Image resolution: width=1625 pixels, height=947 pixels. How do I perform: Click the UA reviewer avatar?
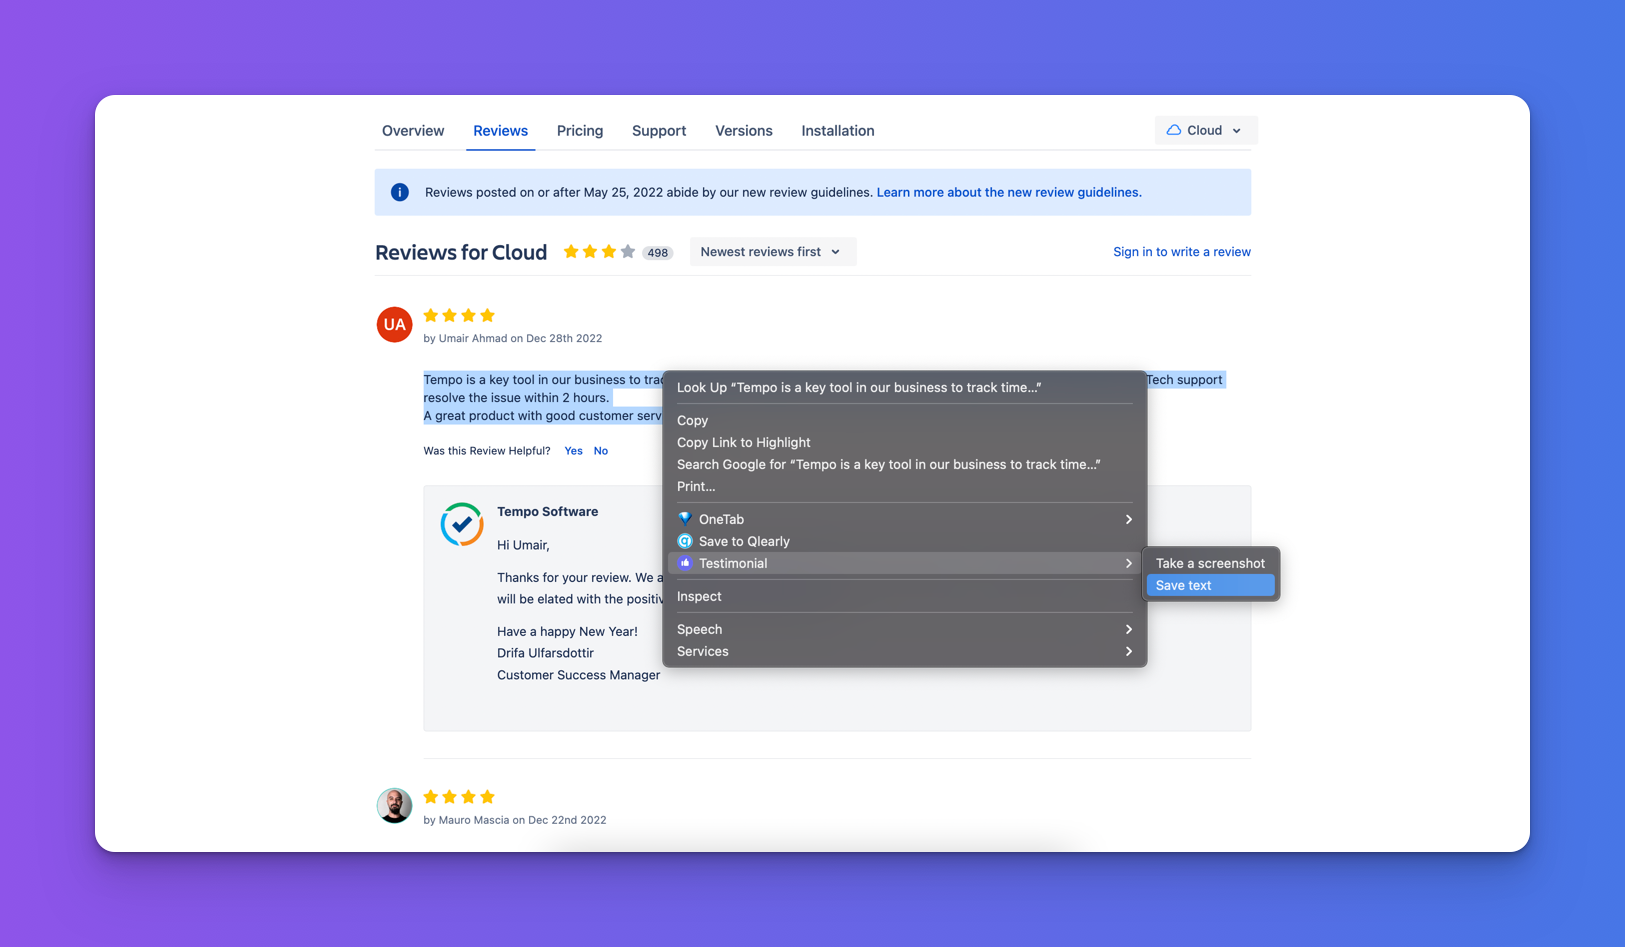coord(394,324)
